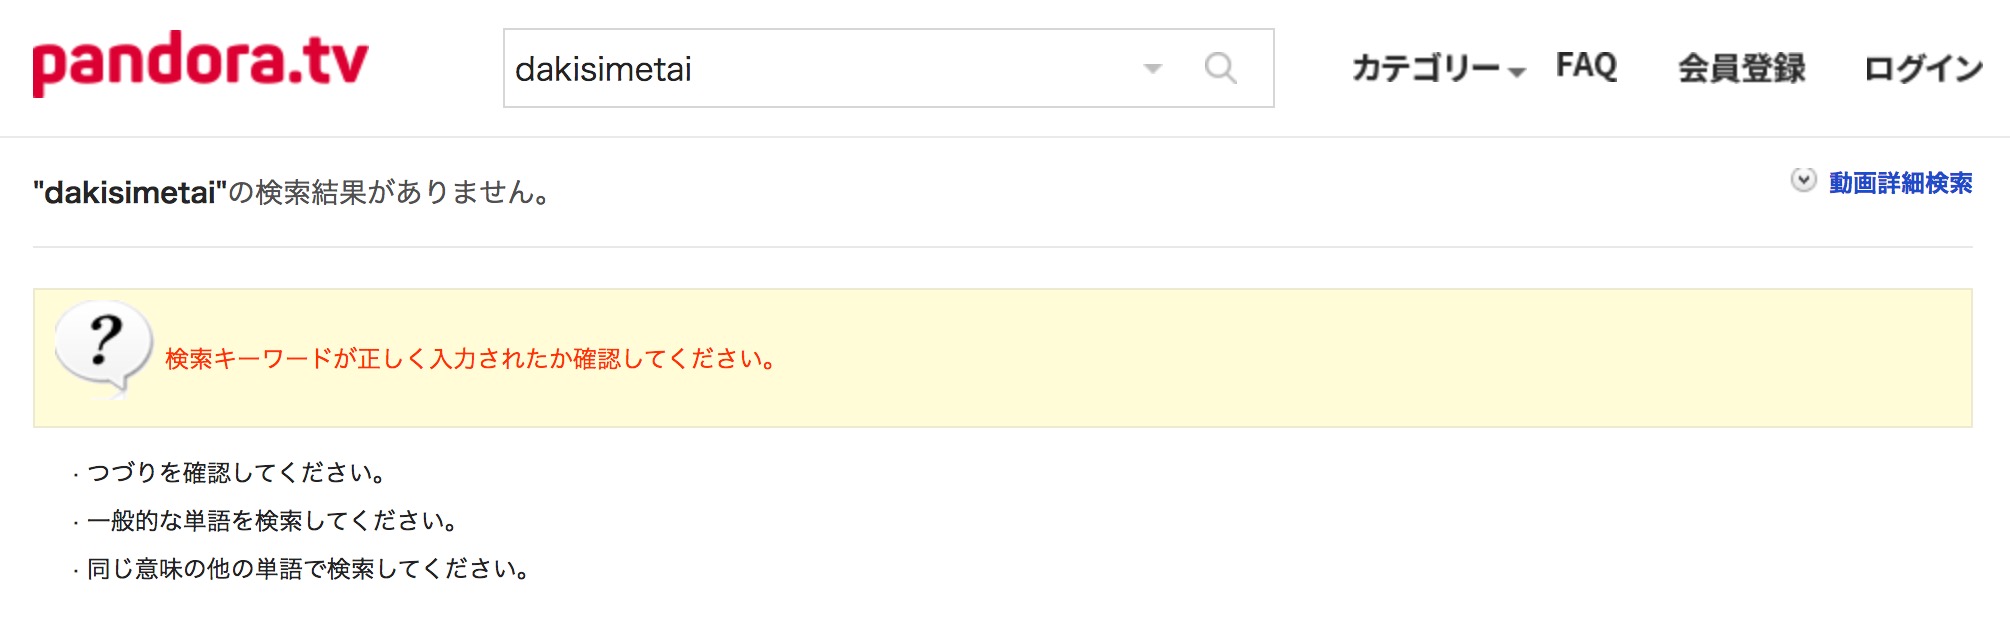Screen dimensions: 2010x626
Task: Select the 一般的な単語を検索してください tip
Action: (x=272, y=520)
